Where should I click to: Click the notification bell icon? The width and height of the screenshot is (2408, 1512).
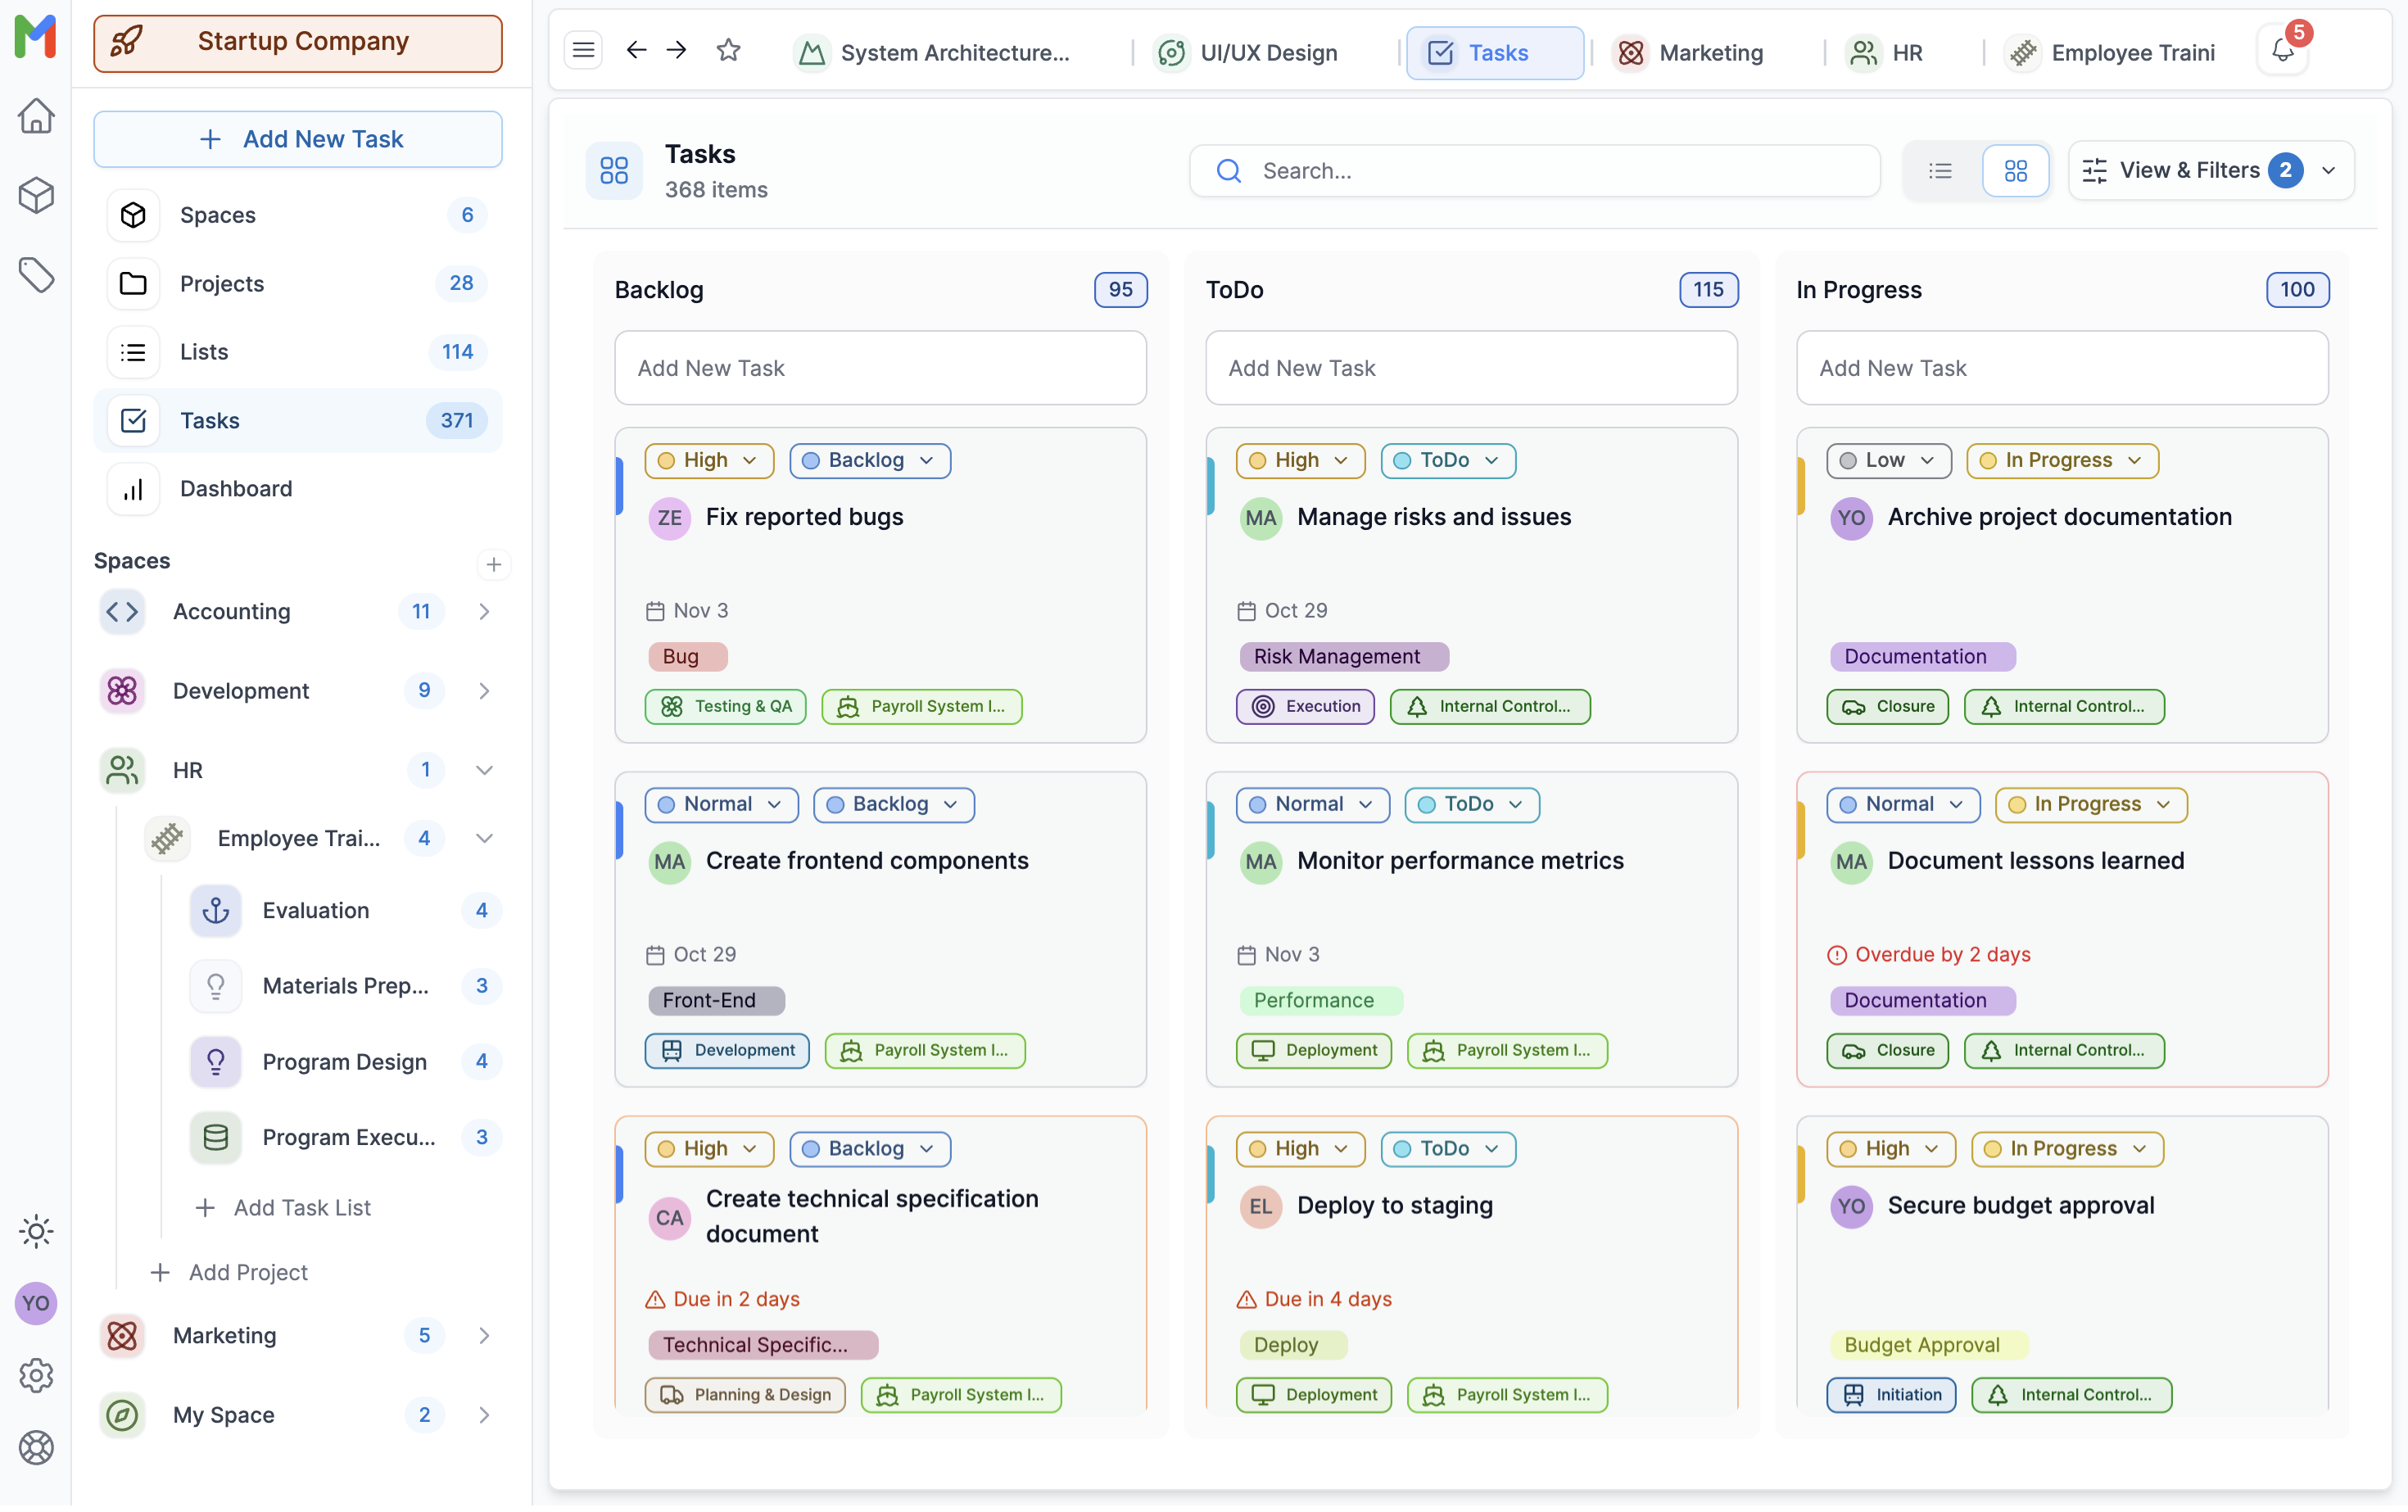(2283, 51)
